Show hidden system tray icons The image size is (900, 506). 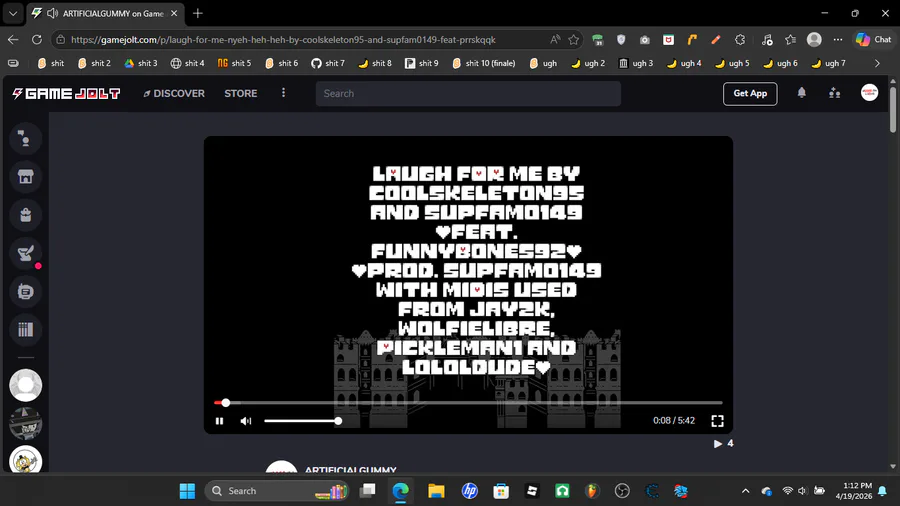point(745,491)
